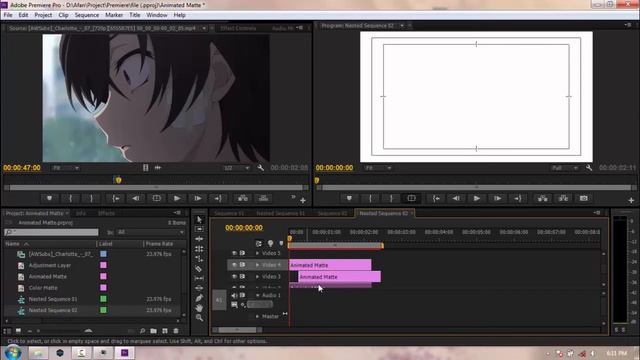Select the Slip tool
The height and width of the screenshot is (360, 640).
[199, 278]
